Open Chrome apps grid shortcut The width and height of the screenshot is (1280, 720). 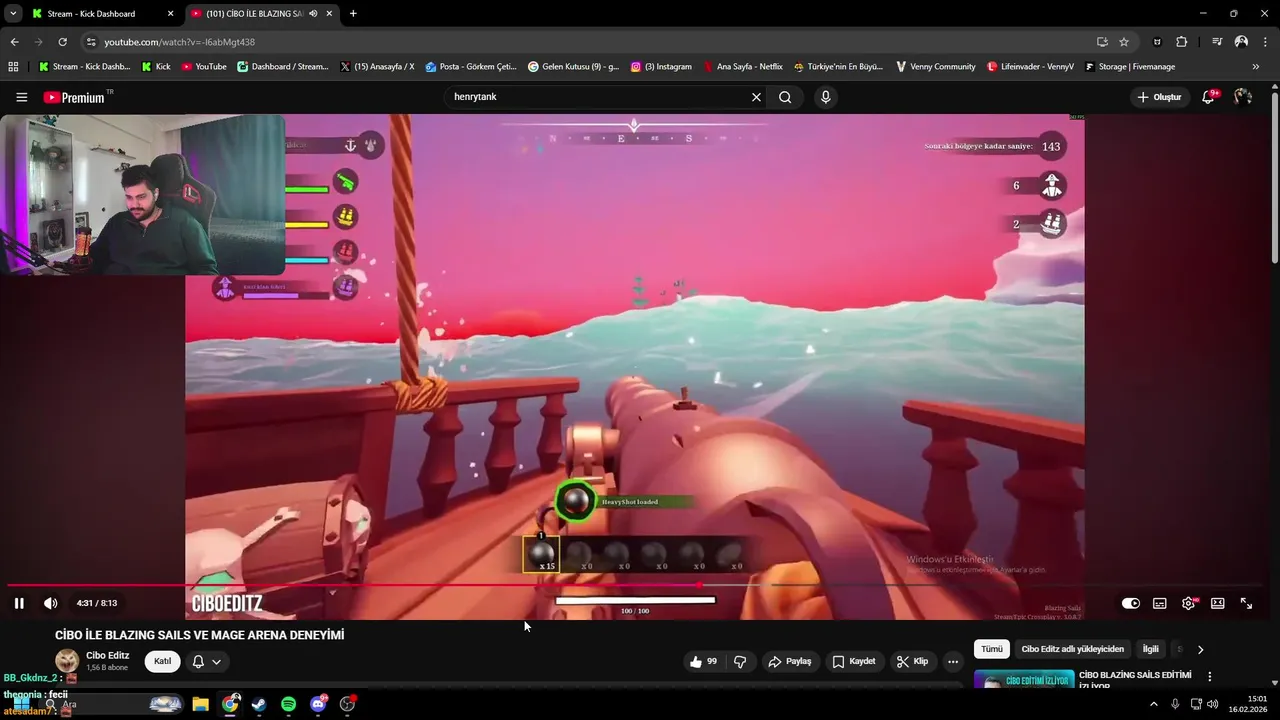13,67
